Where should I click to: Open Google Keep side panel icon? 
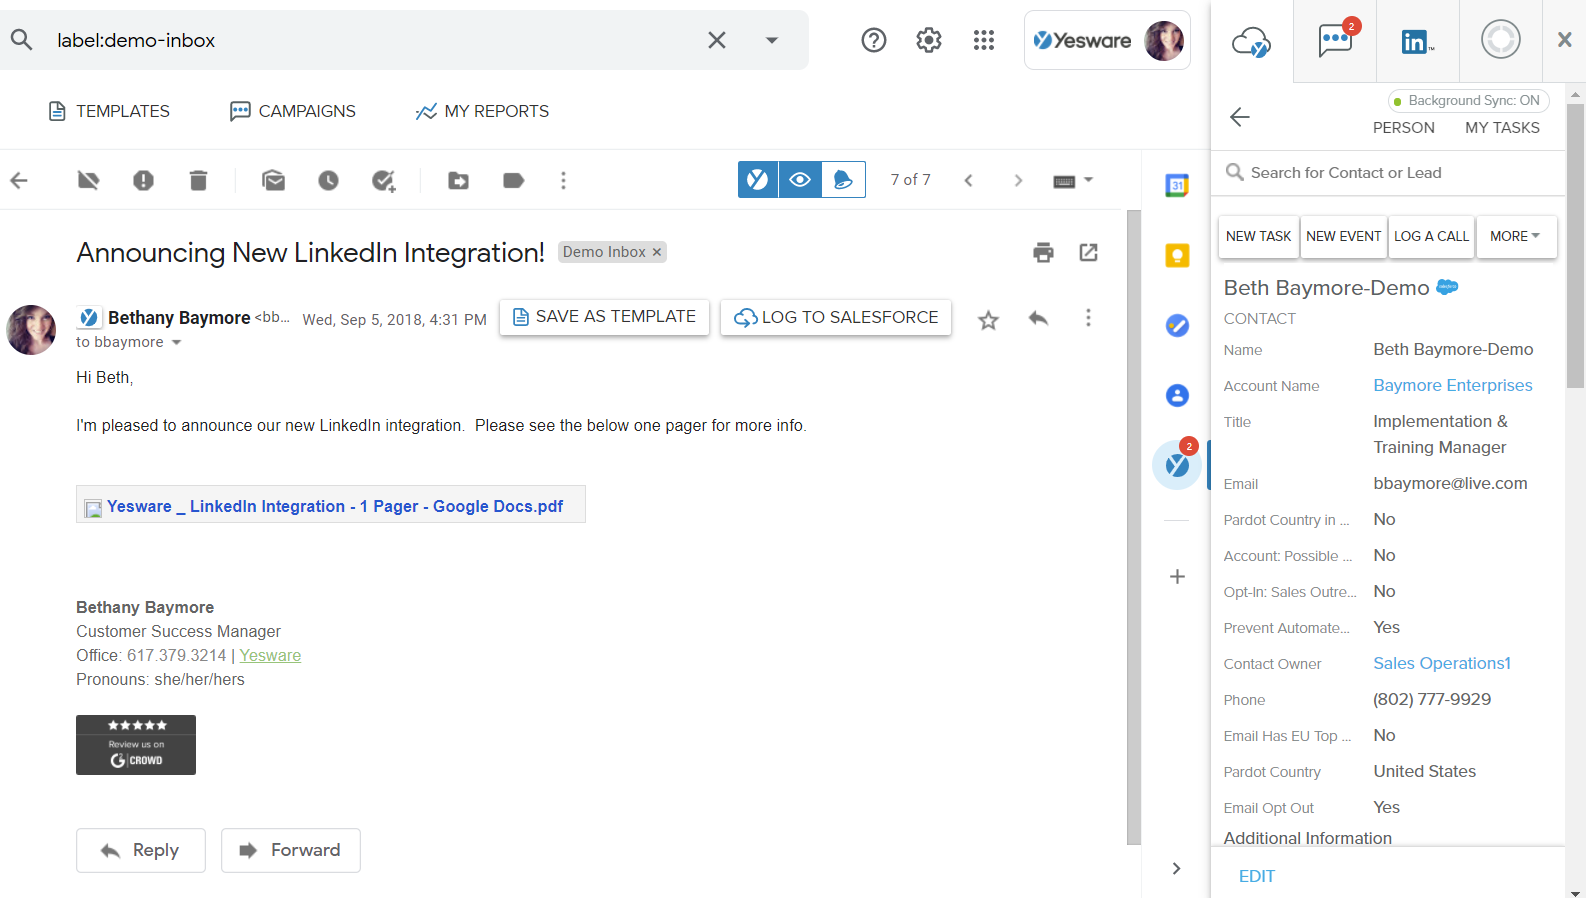pos(1177,256)
